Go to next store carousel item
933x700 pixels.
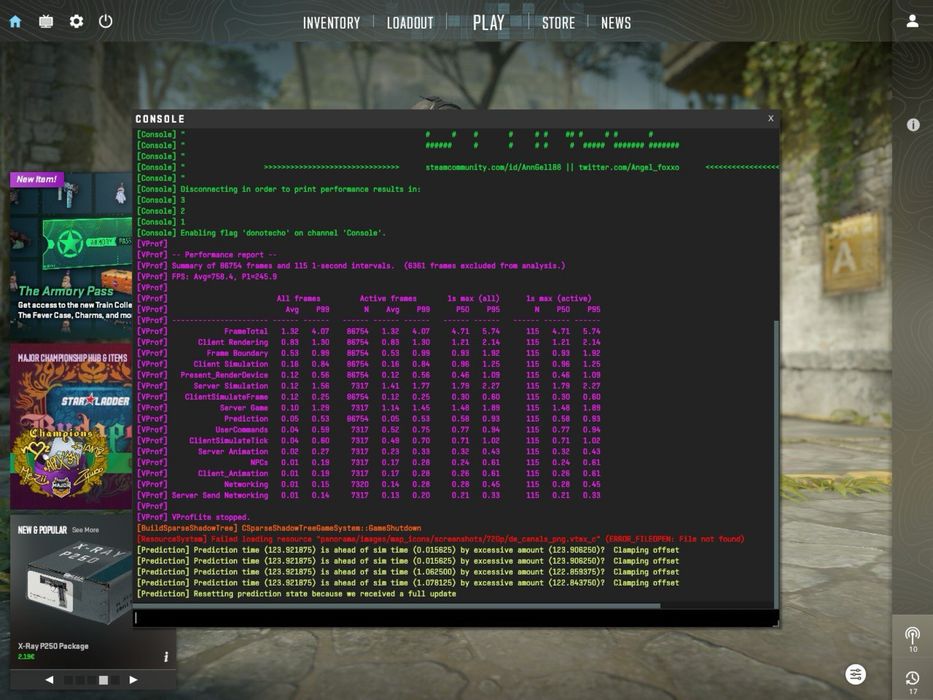[133, 679]
